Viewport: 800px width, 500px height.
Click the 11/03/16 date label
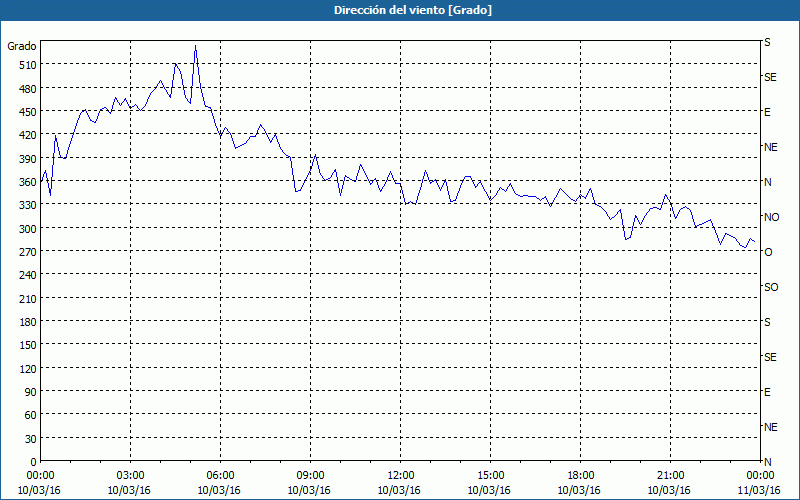click(759, 490)
